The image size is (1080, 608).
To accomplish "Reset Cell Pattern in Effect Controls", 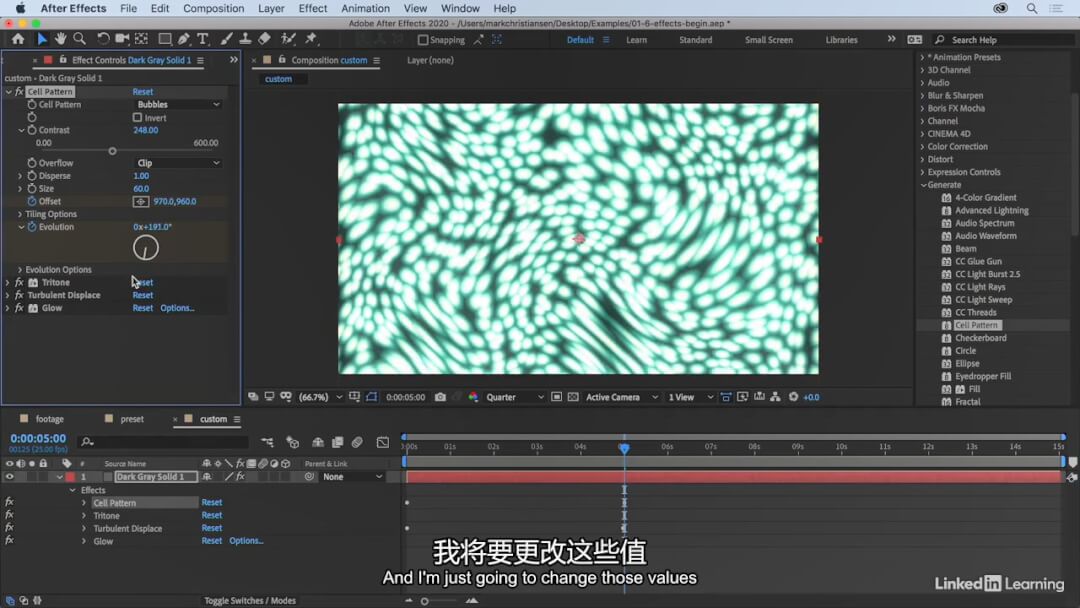I will [x=143, y=92].
